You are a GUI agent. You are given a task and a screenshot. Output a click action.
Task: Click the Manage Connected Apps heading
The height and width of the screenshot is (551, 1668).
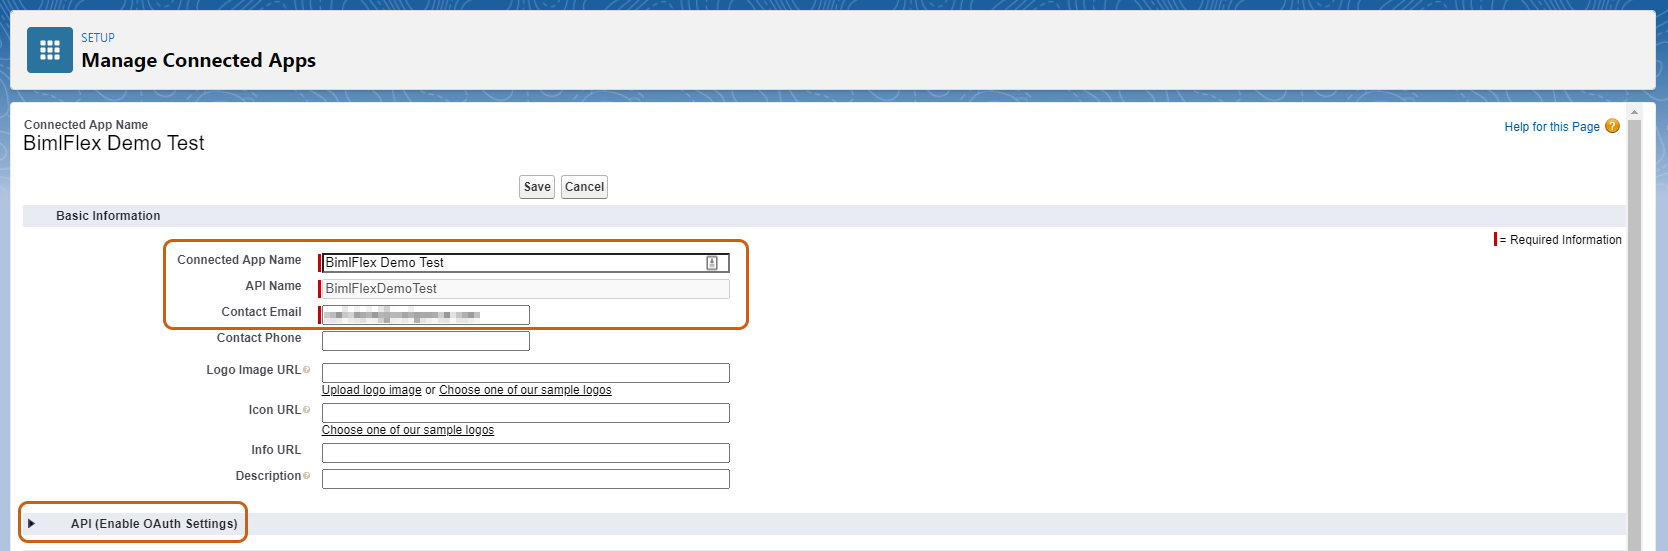198,61
